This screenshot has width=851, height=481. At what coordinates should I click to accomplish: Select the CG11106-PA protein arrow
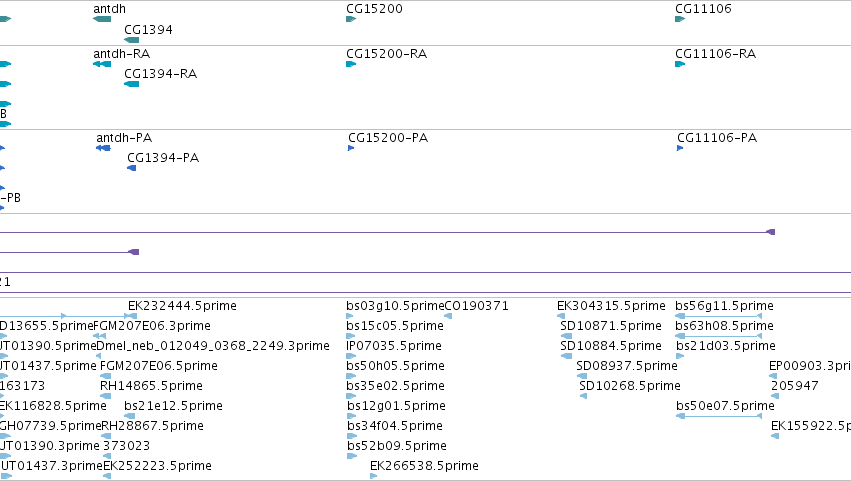click(x=680, y=148)
